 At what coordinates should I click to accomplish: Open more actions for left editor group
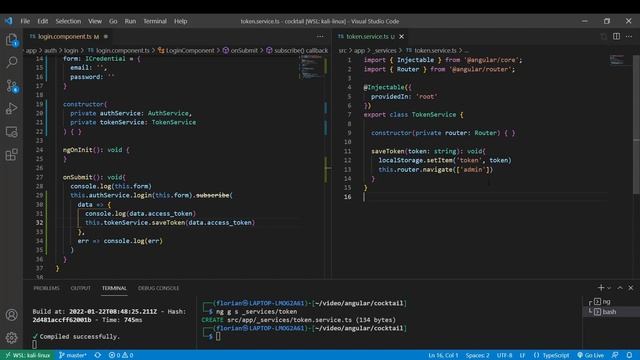pos(320,36)
